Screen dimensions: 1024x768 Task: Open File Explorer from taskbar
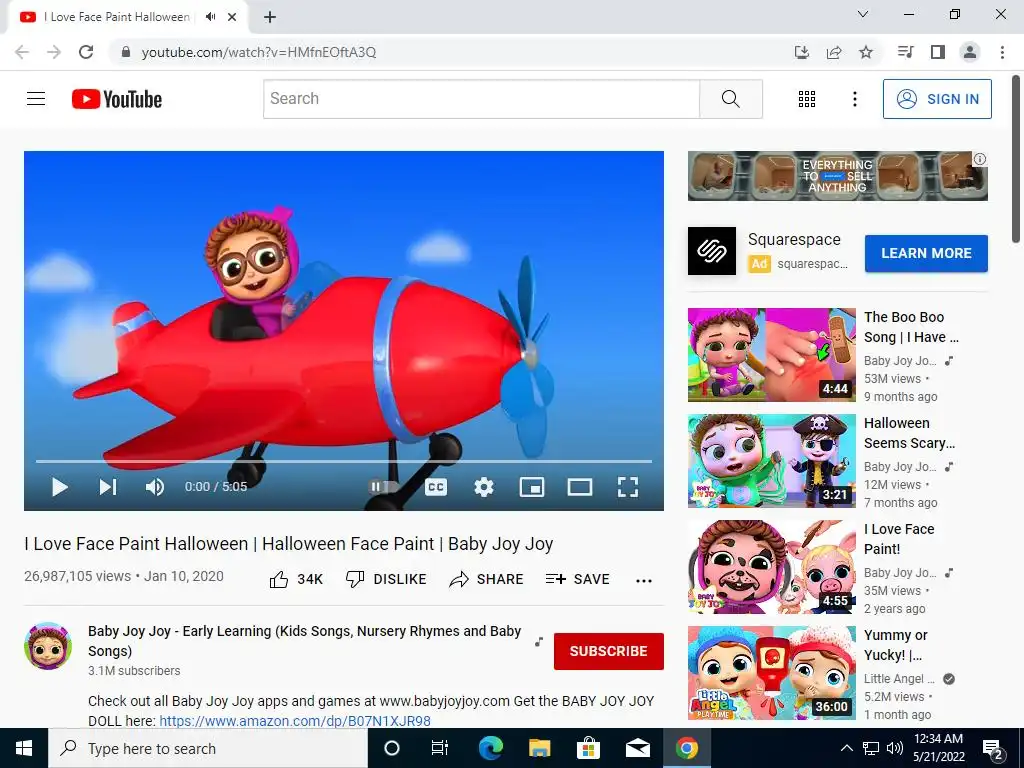[539, 748]
